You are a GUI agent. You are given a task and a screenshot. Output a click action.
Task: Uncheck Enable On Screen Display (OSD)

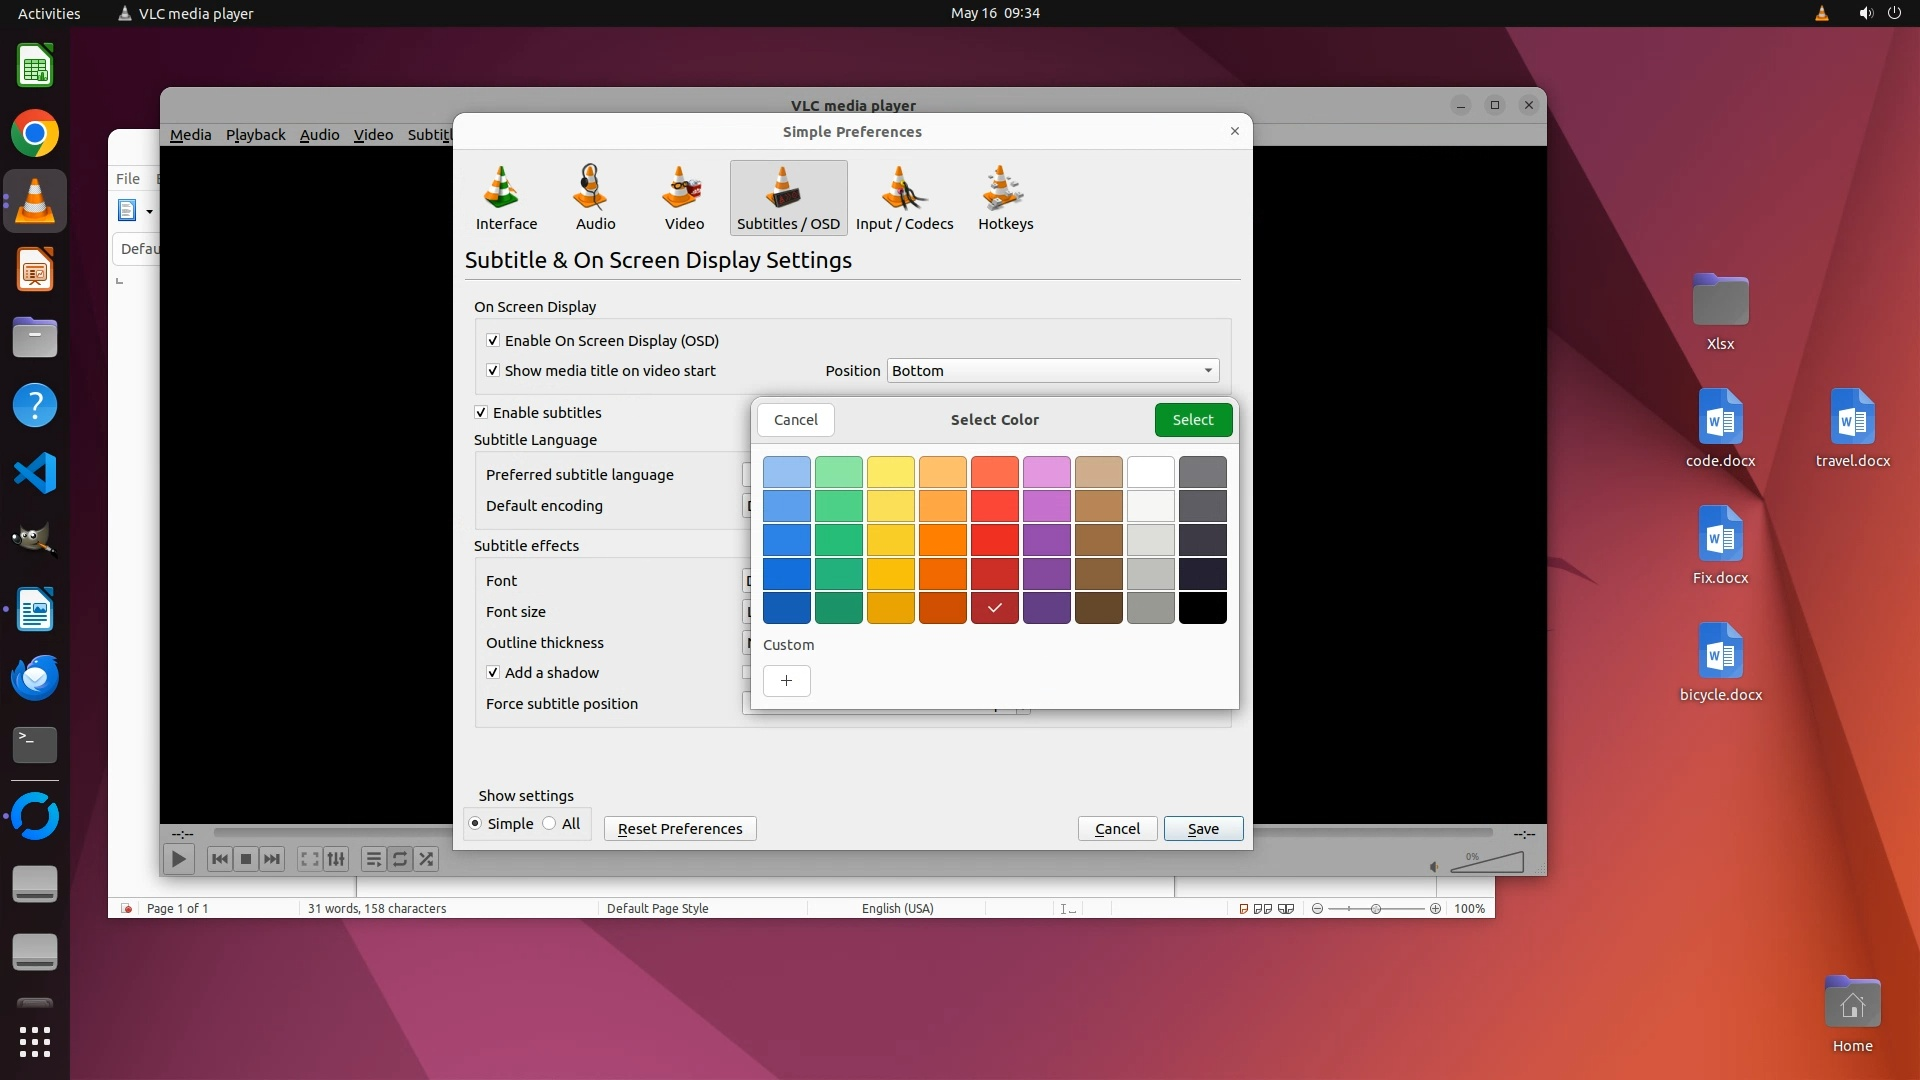(x=493, y=341)
